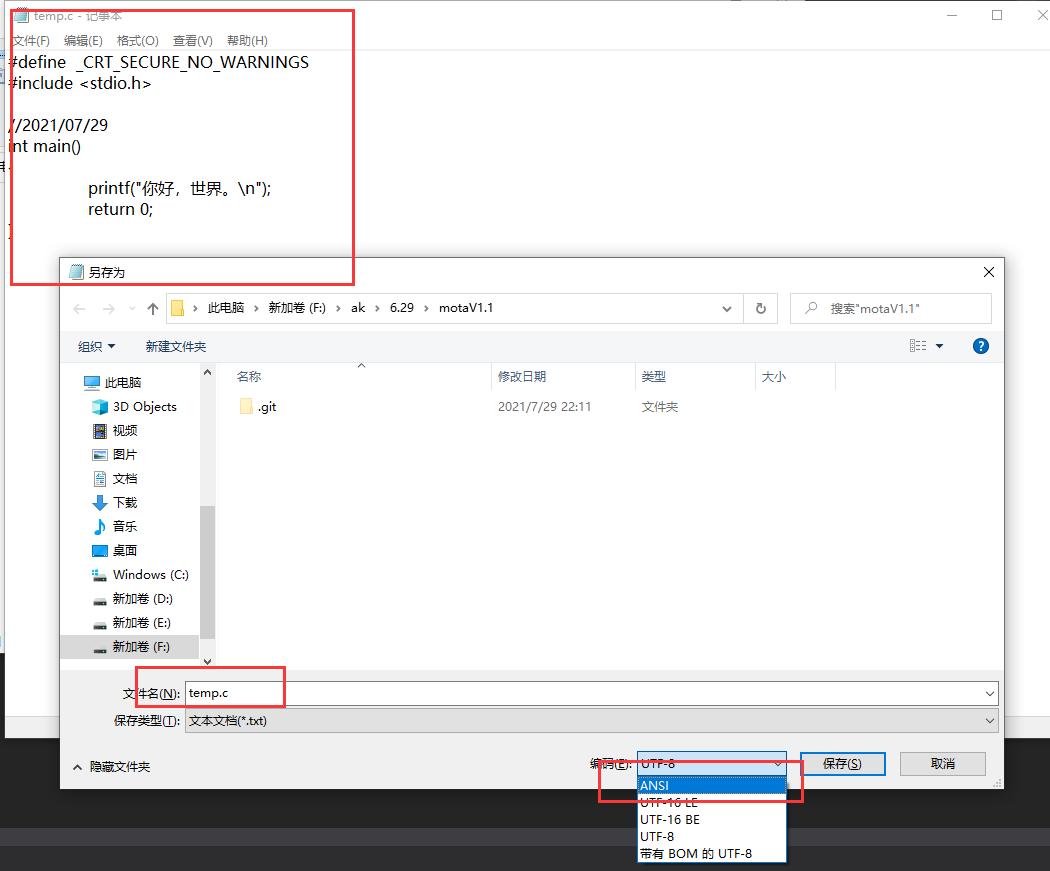
Task: Click motaV1.1 in address breadcrumb
Action: point(466,308)
